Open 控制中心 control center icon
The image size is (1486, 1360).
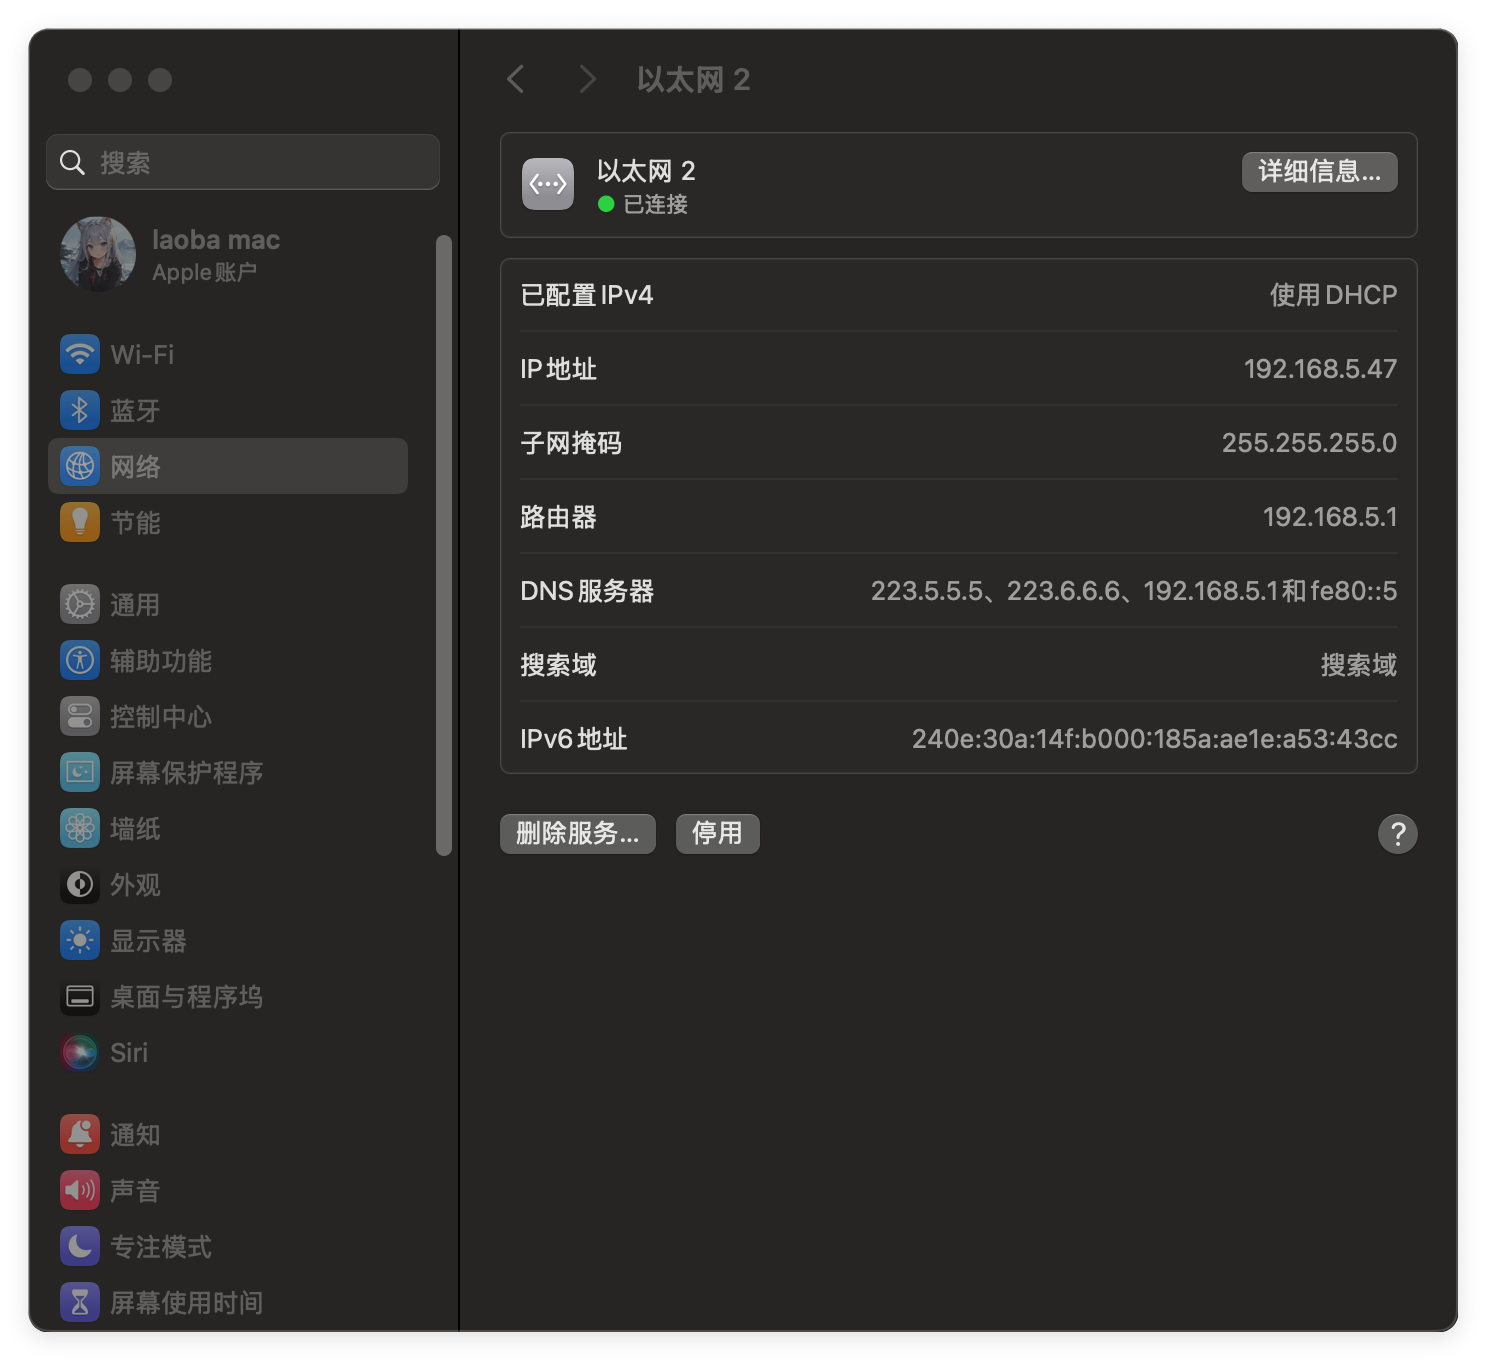tap(80, 716)
